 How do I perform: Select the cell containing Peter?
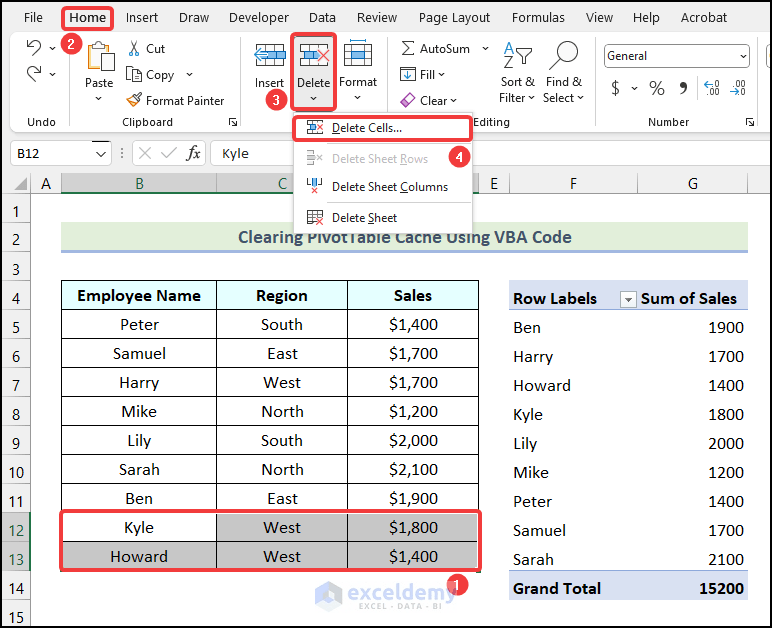click(x=139, y=324)
